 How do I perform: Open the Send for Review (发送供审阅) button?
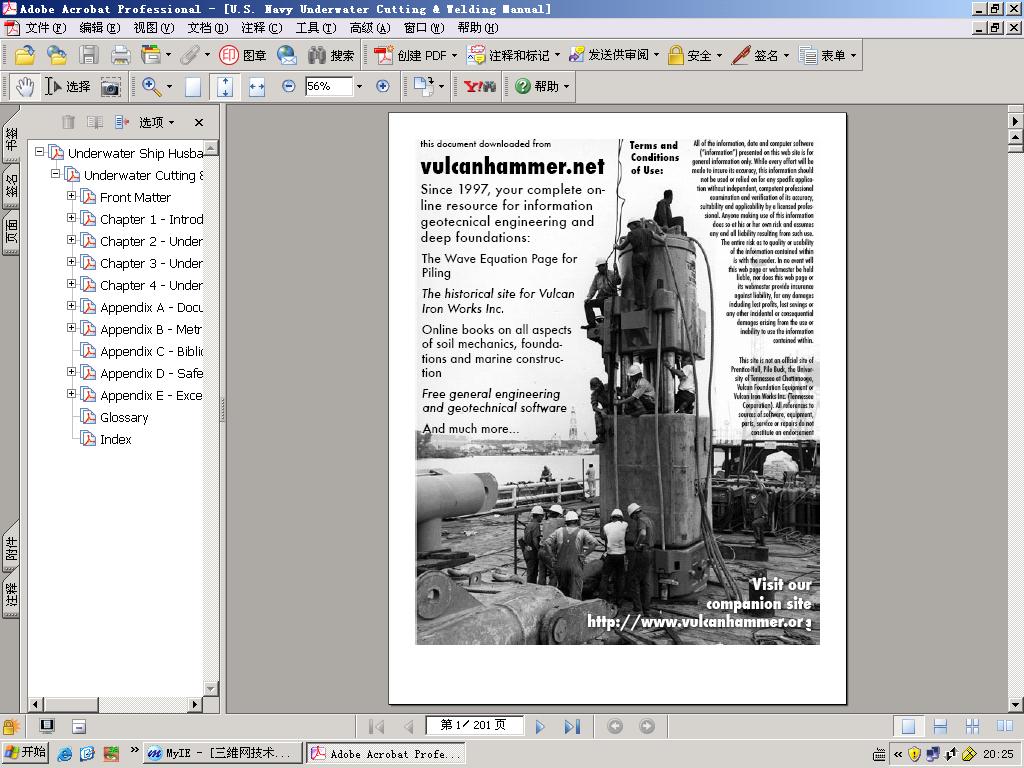[614, 56]
